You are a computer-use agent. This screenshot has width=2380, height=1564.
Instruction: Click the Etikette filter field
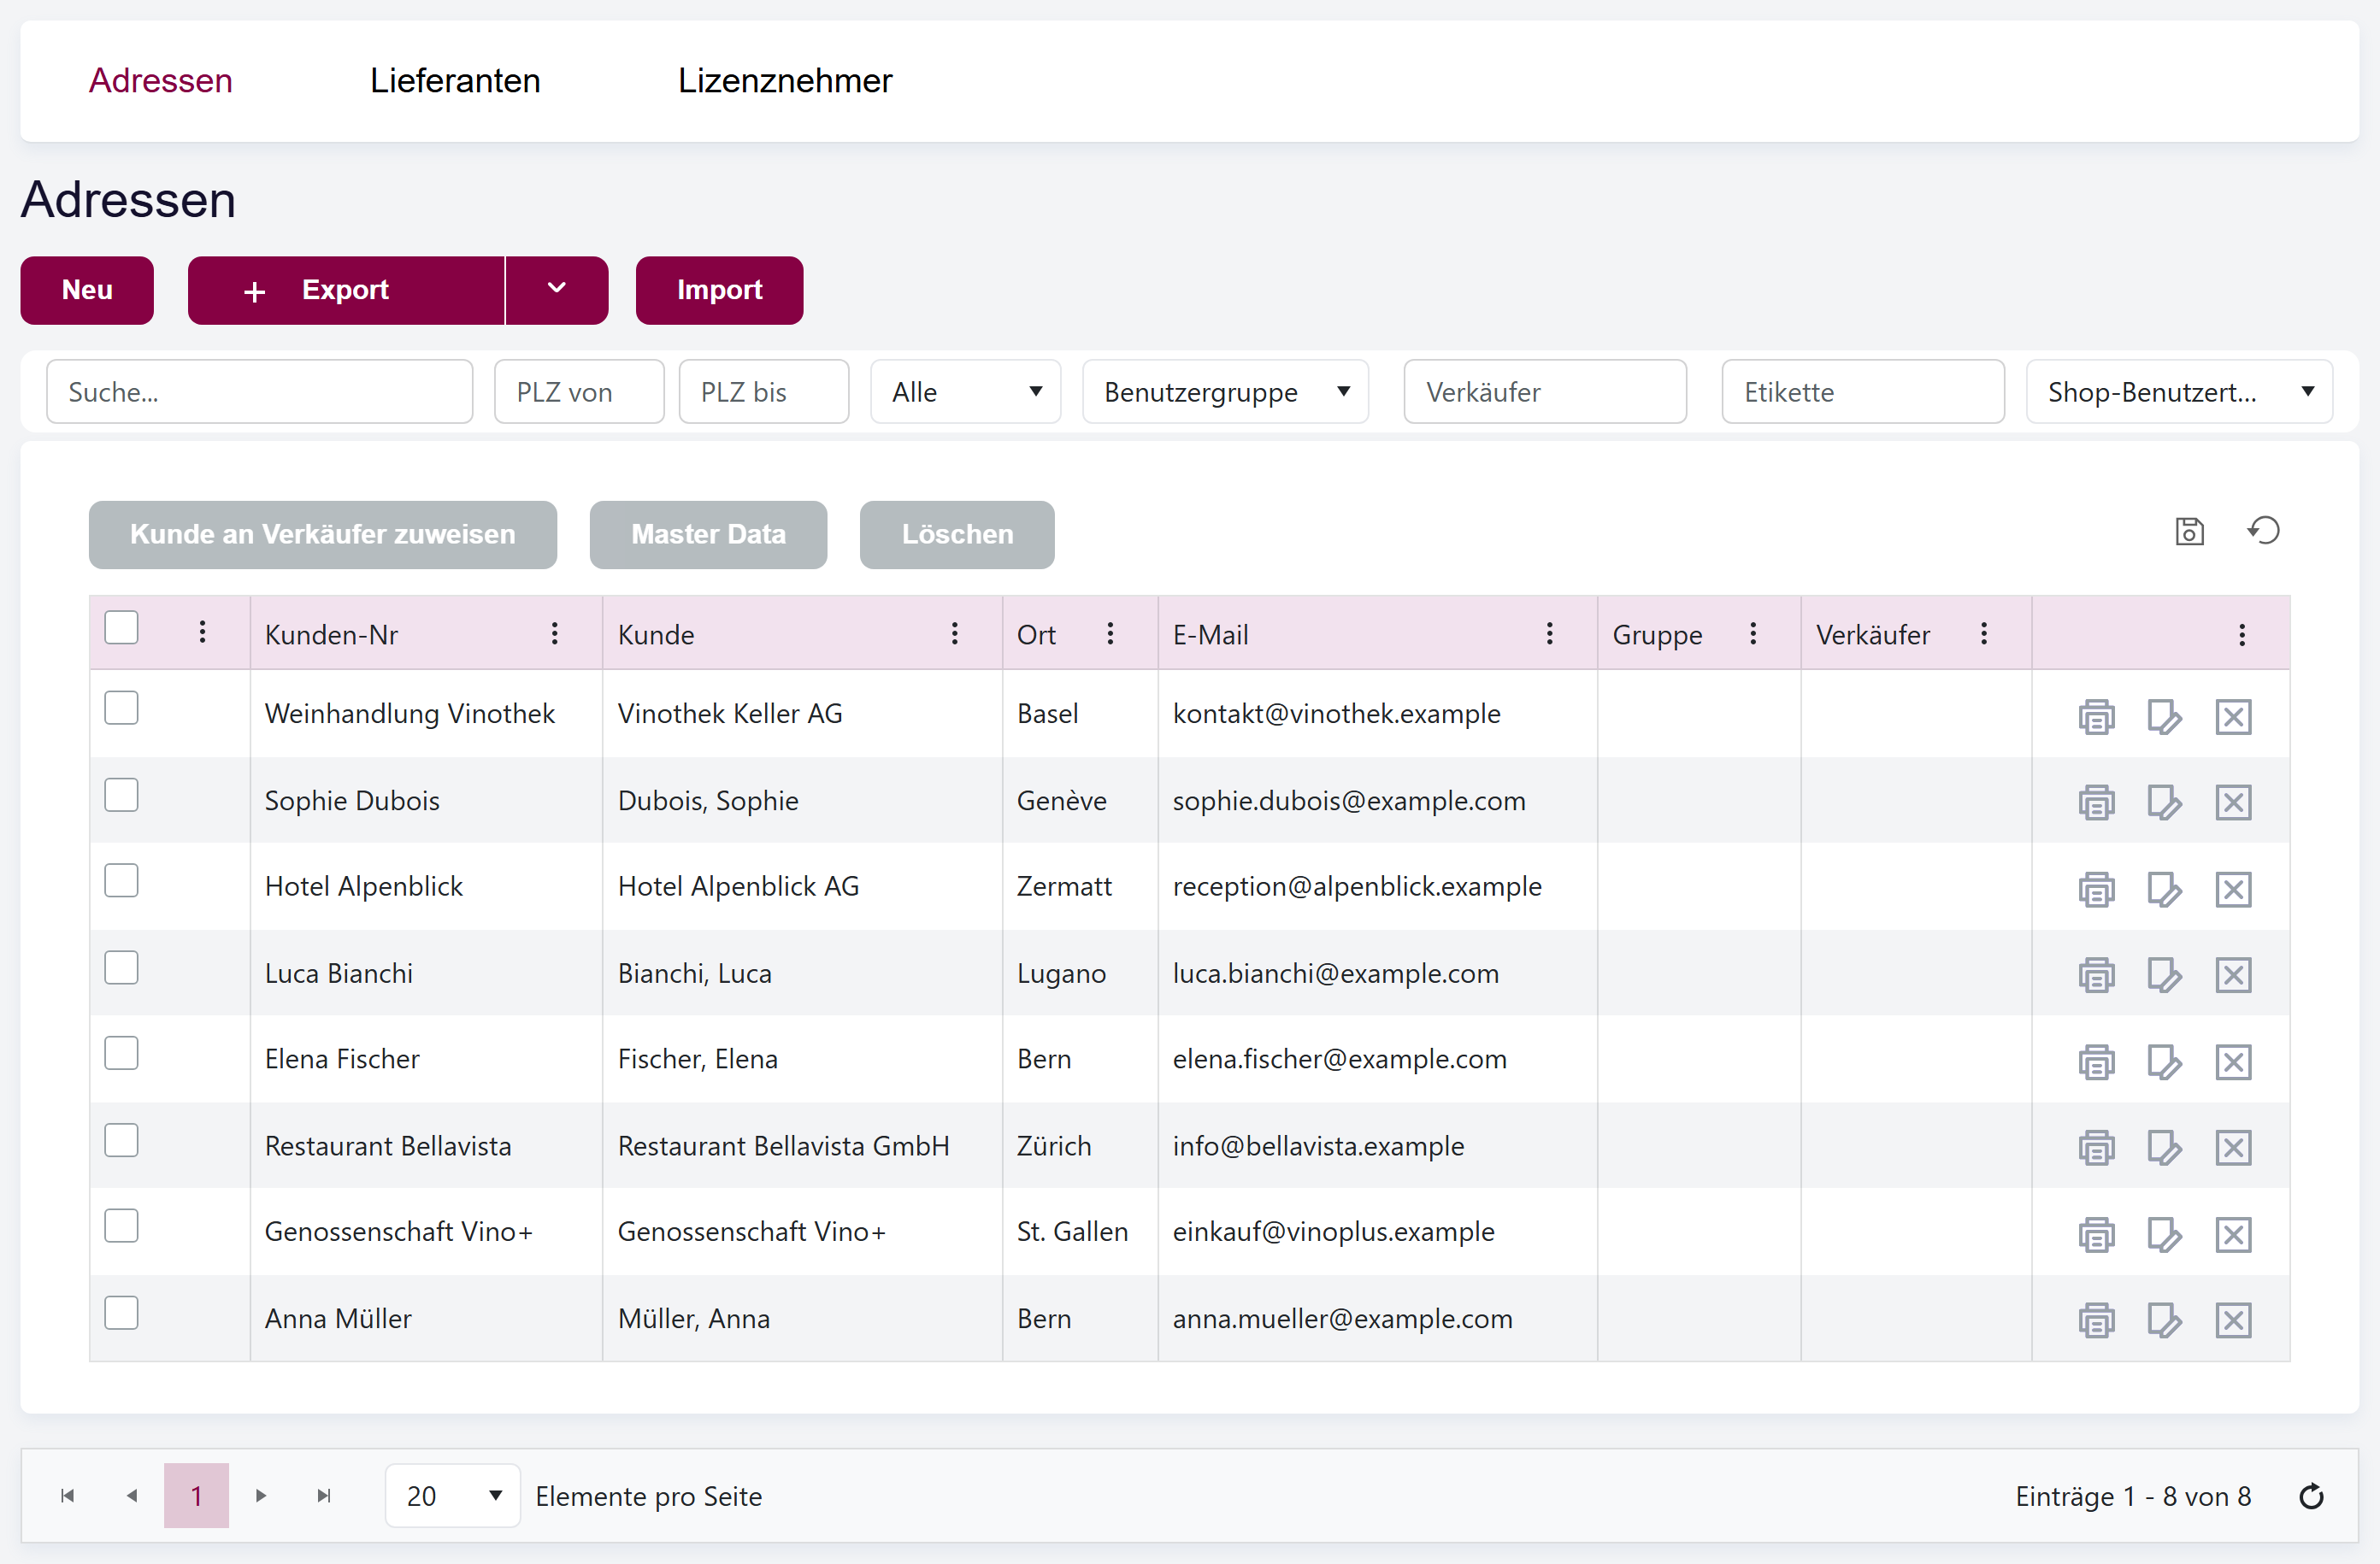(x=1863, y=392)
